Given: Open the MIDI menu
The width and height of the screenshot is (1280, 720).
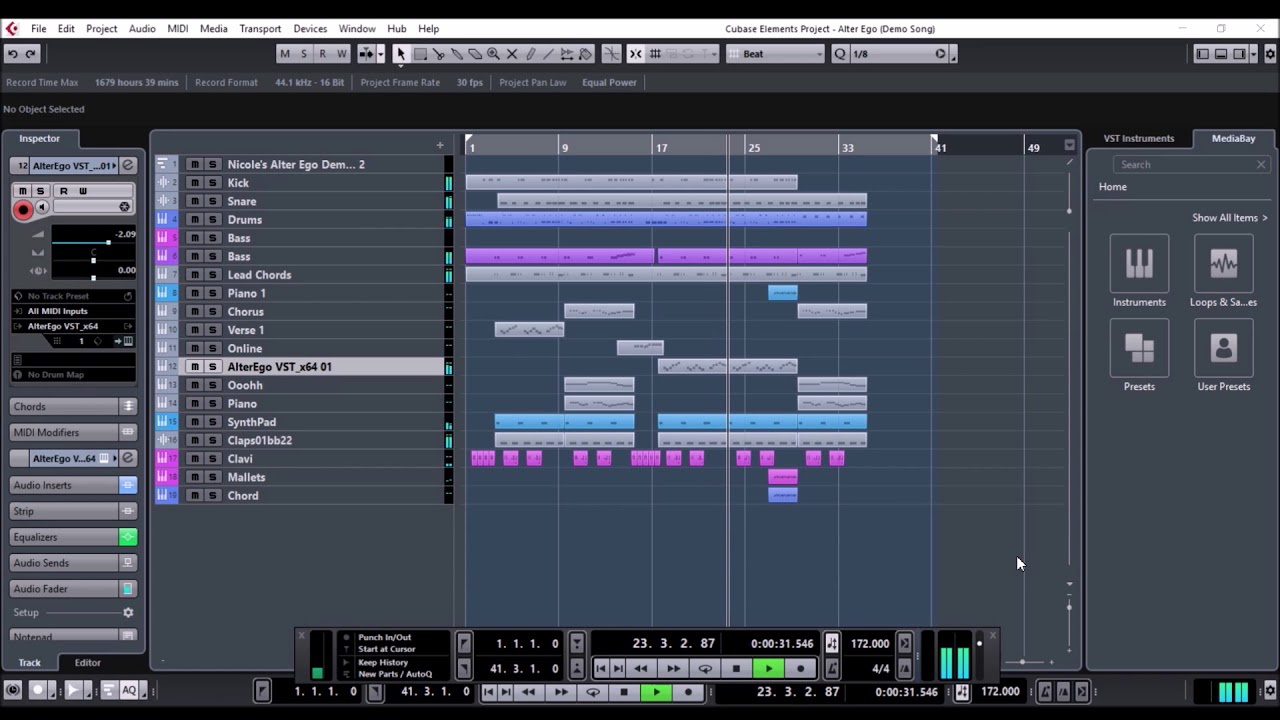Looking at the screenshot, I should [x=178, y=29].
